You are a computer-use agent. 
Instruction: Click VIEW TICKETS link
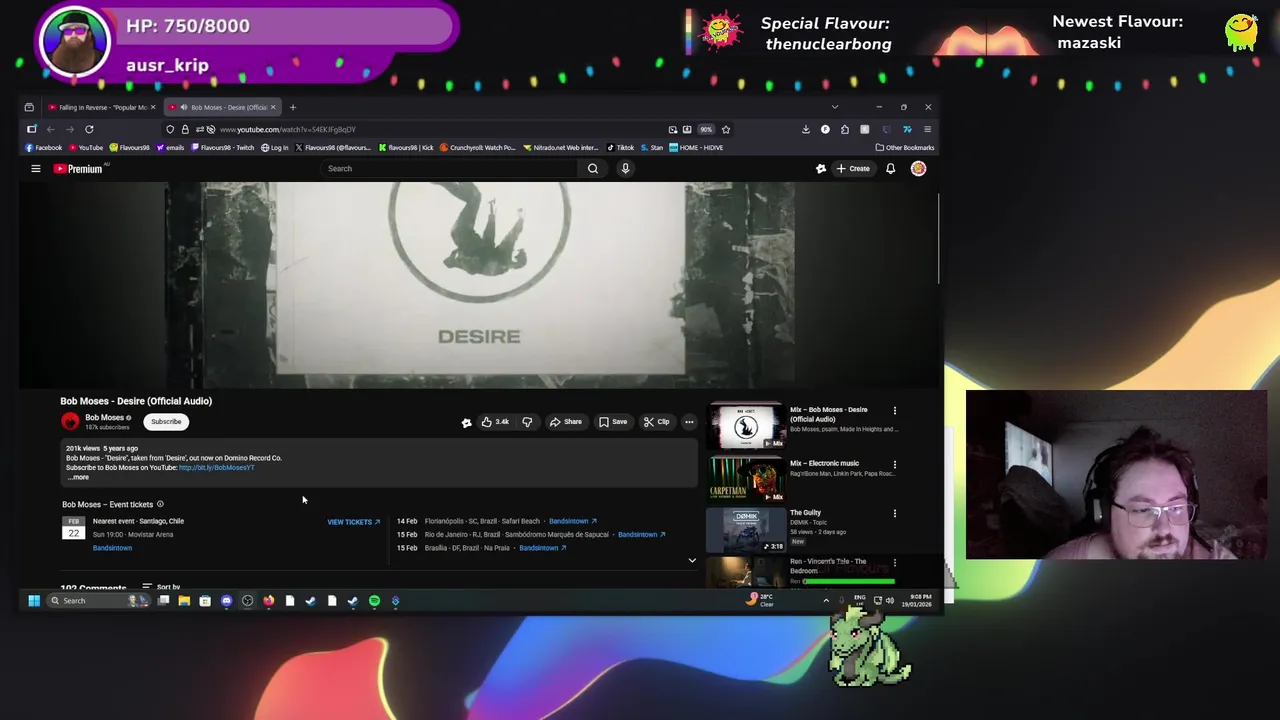pyautogui.click(x=354, y=522)
